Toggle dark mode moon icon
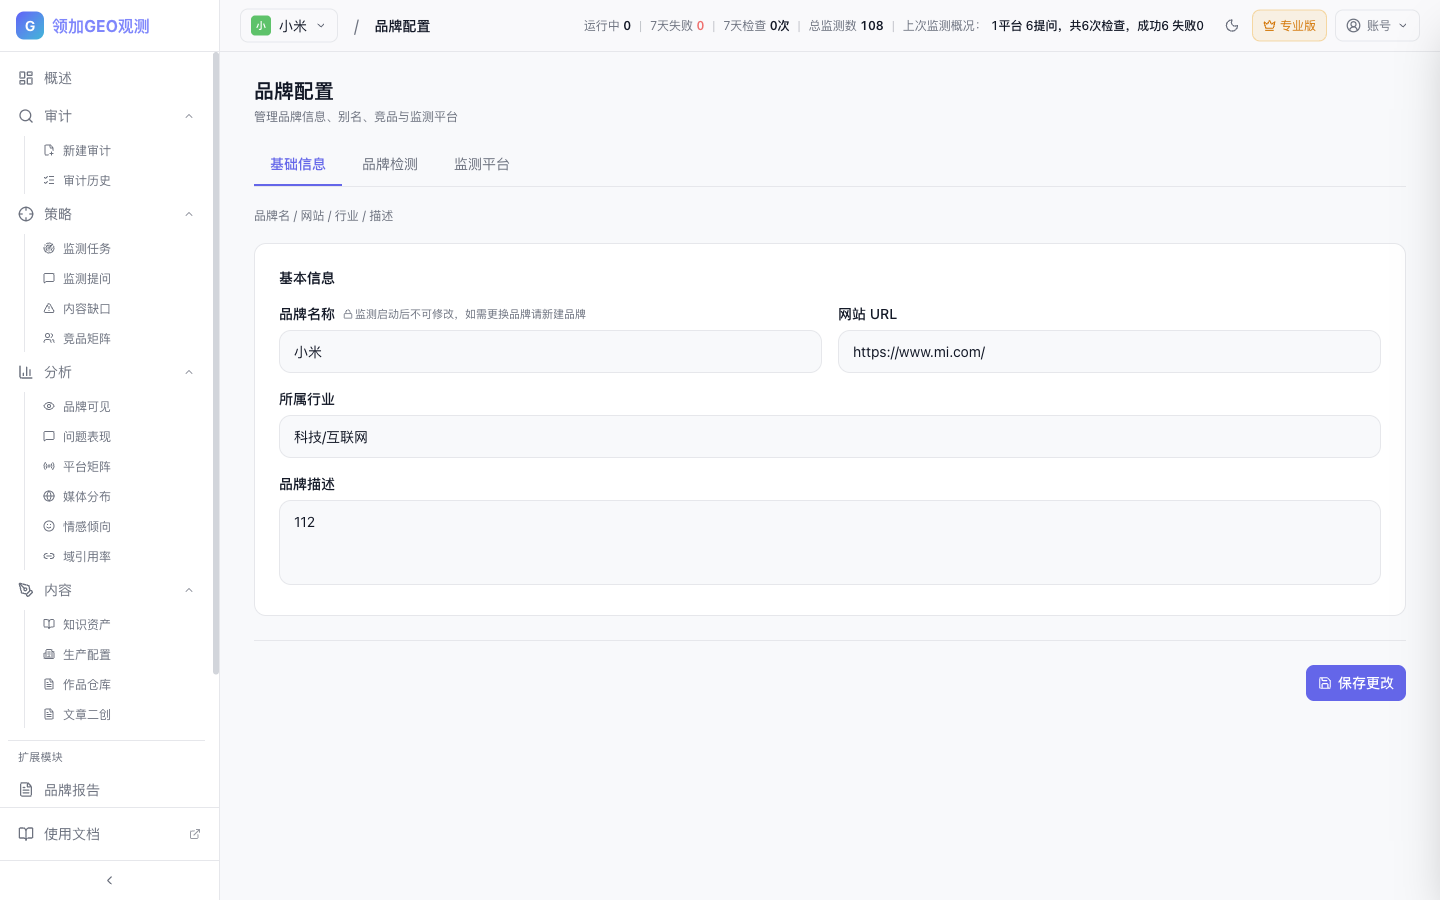Screen dimensions: 1440x900 tap(1232, 26)
